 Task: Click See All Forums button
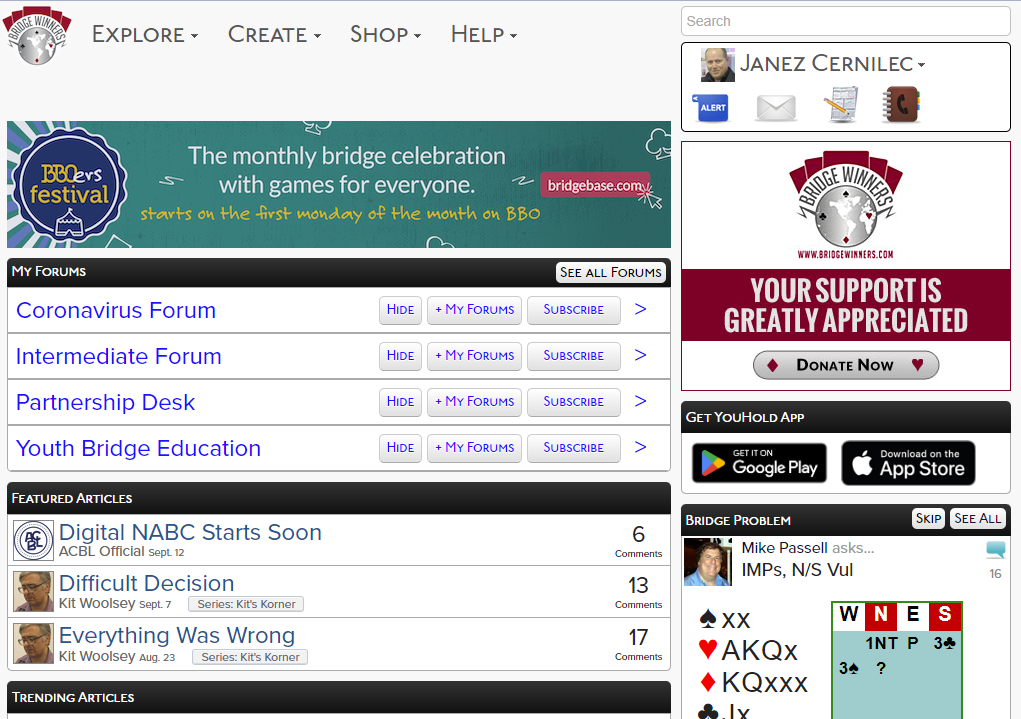pos(611,272)
